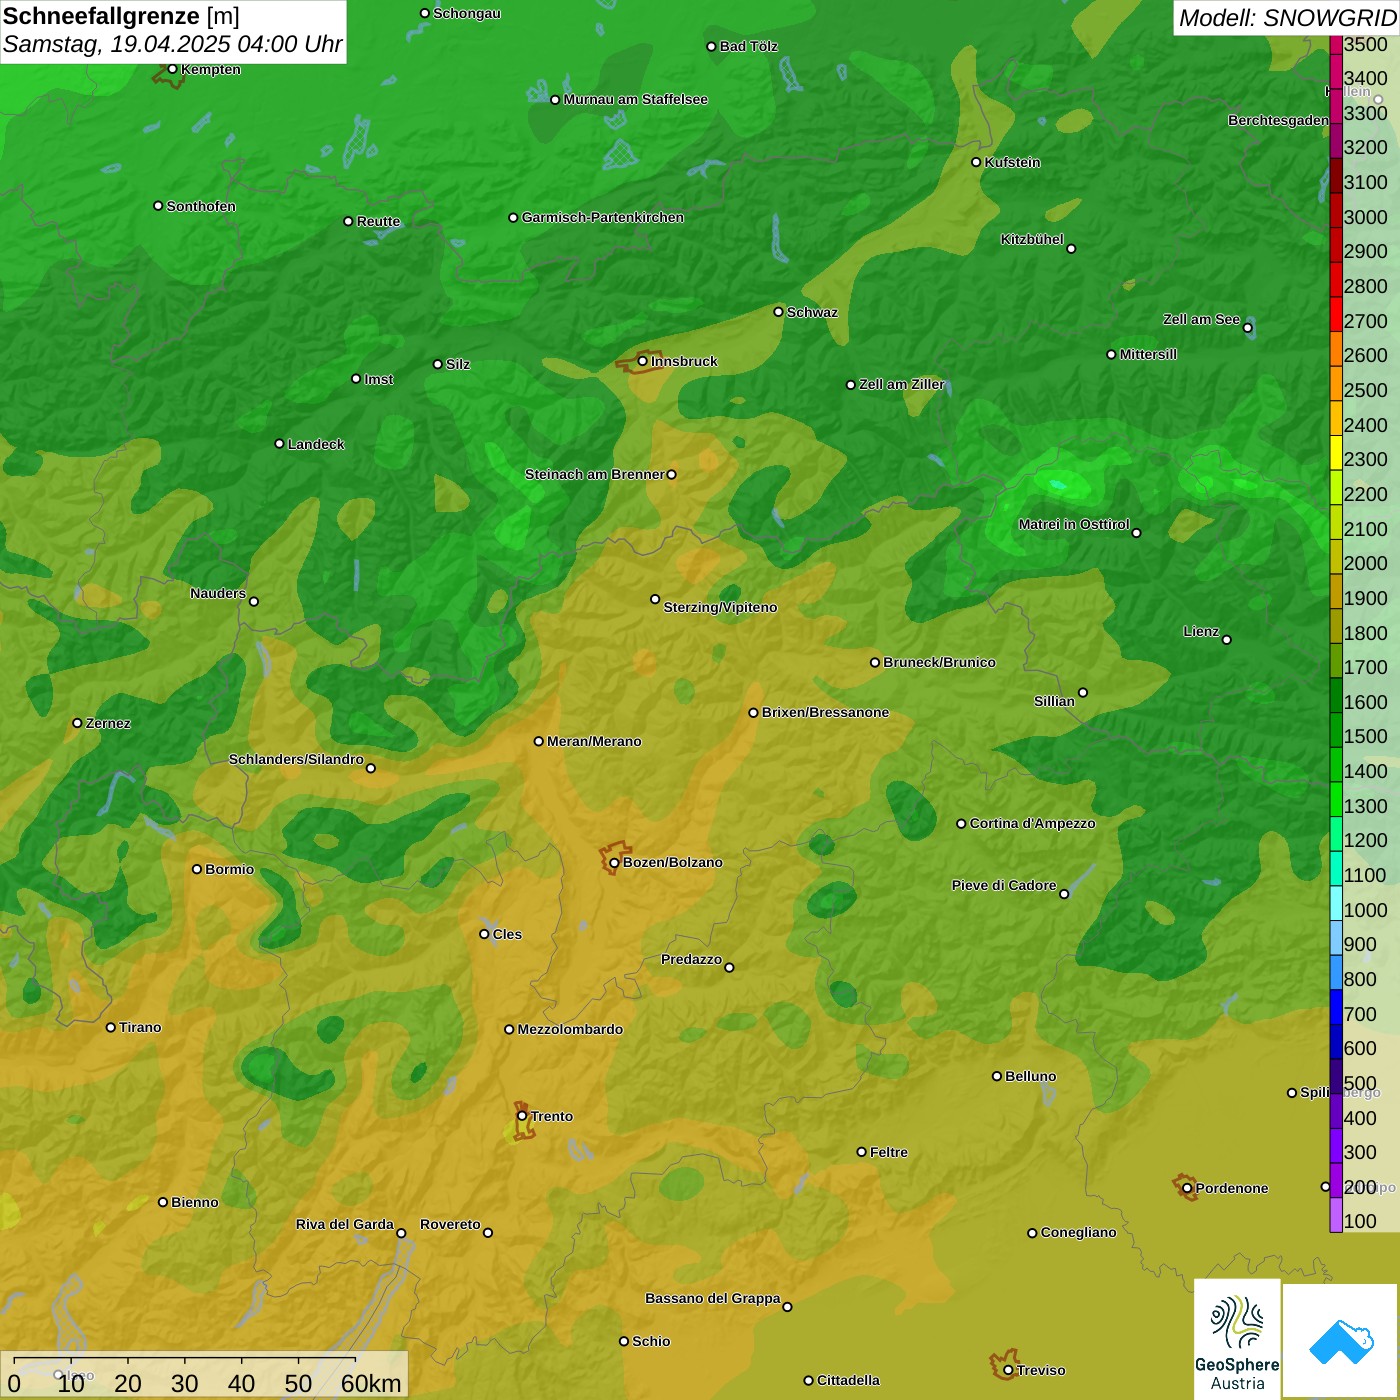Click the Innsbruck city marker
The height and width of the screenshot is (1400, 1400).
[x=642, y=361]
